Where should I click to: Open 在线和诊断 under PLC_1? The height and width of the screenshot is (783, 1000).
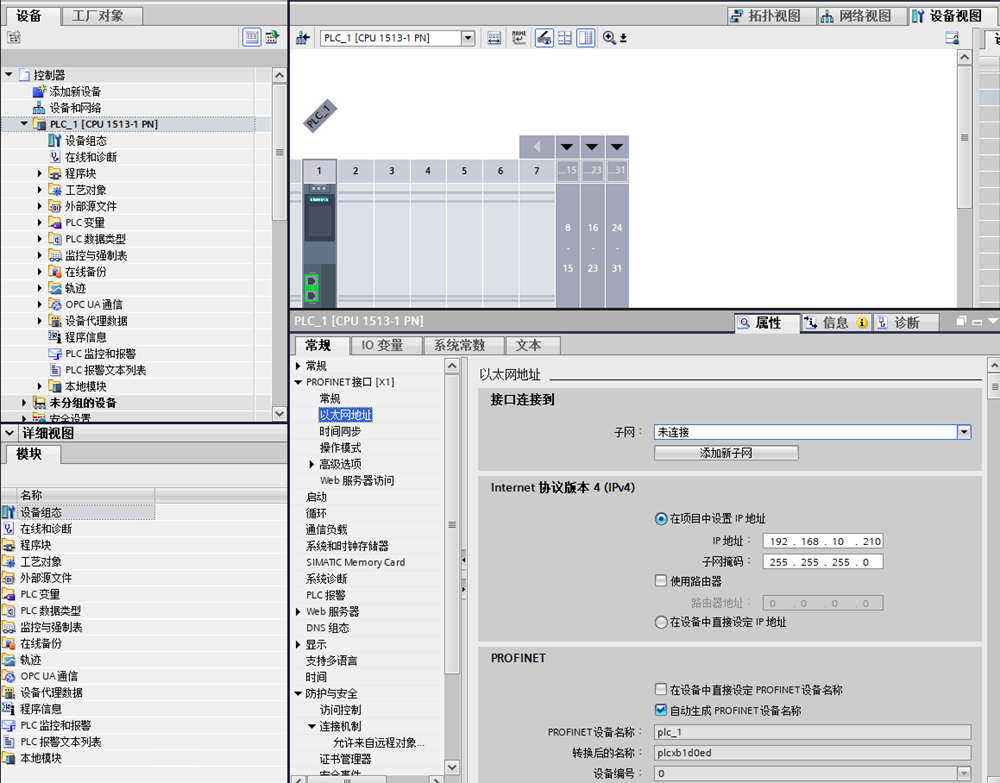90,157
